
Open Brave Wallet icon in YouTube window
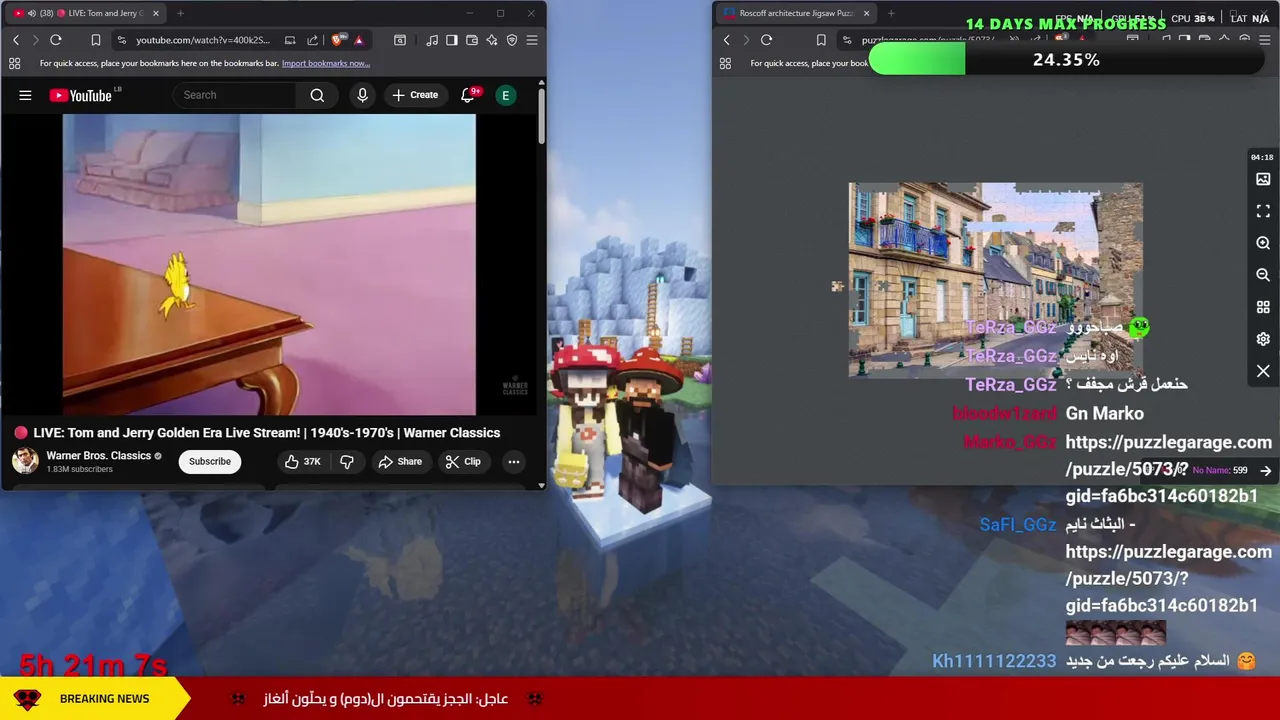pos(472,40)
